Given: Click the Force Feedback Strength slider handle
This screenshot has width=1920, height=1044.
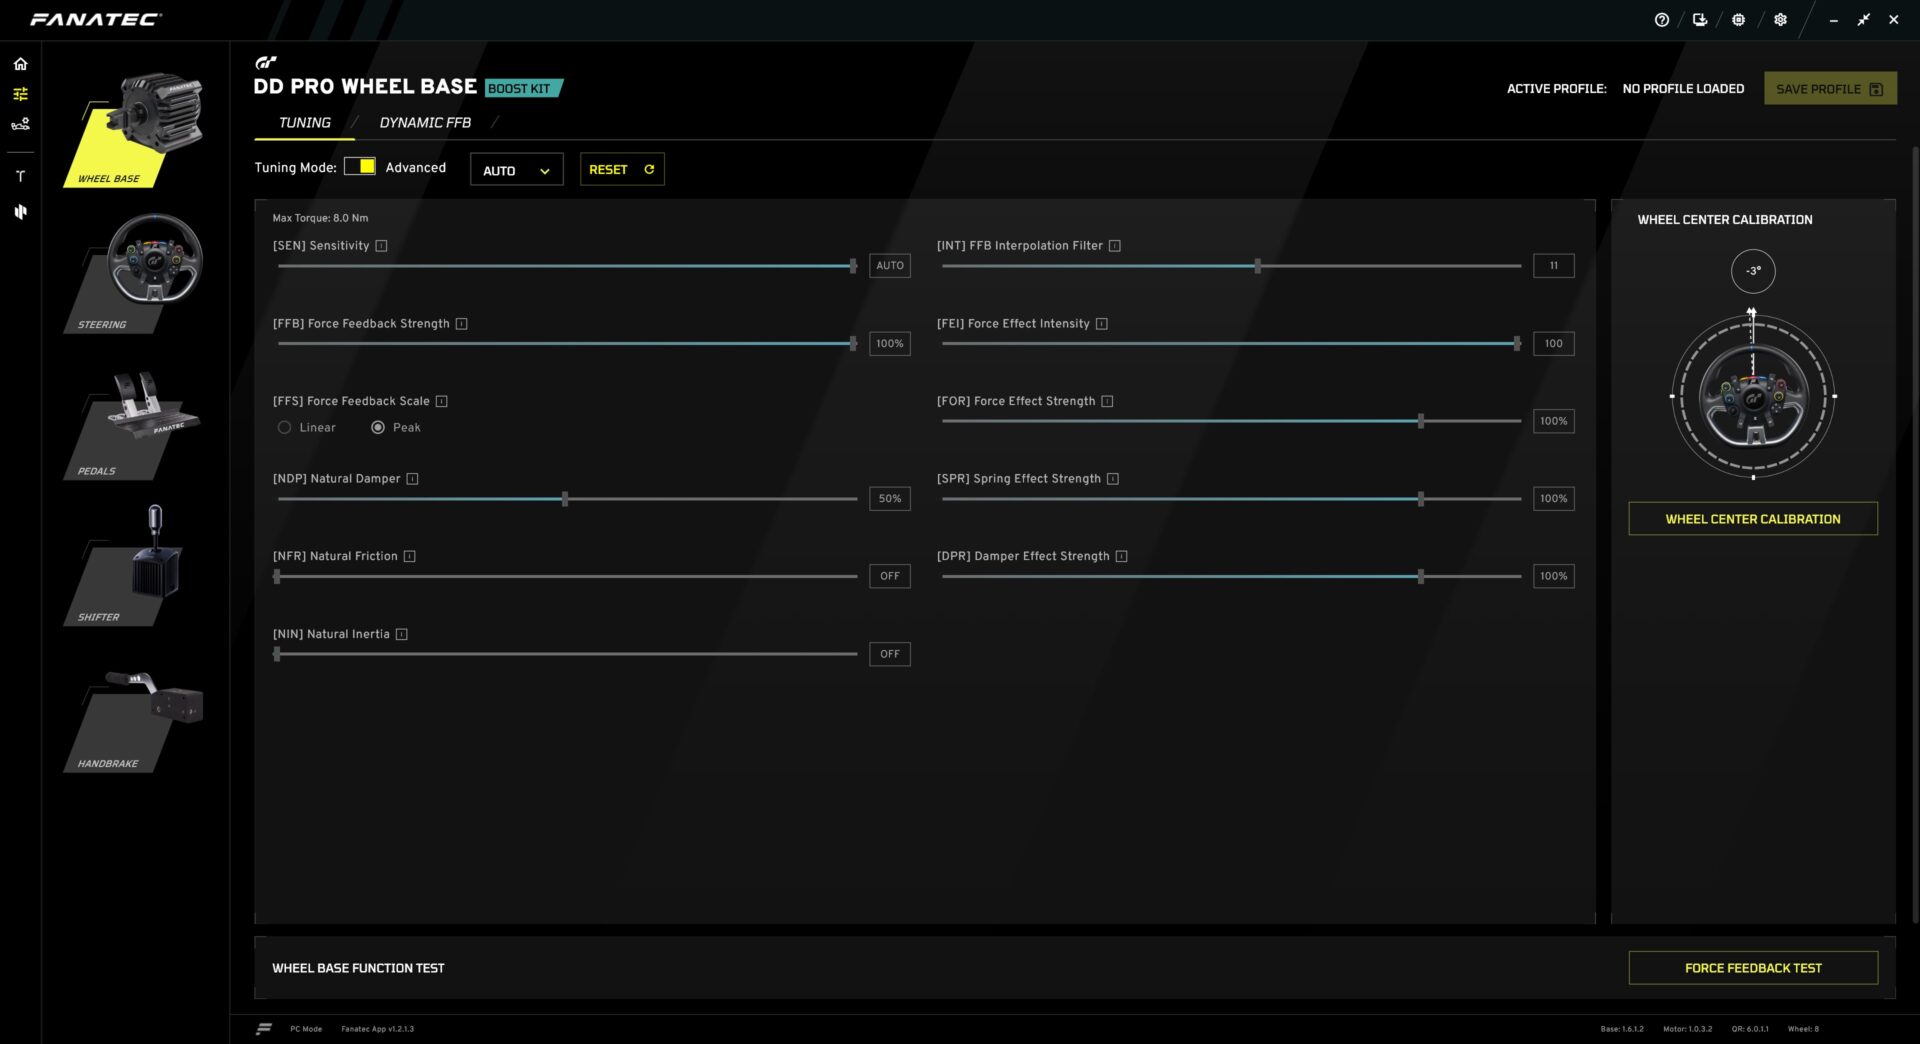Looking at the screenshot, I should click(x=853, y=344).
